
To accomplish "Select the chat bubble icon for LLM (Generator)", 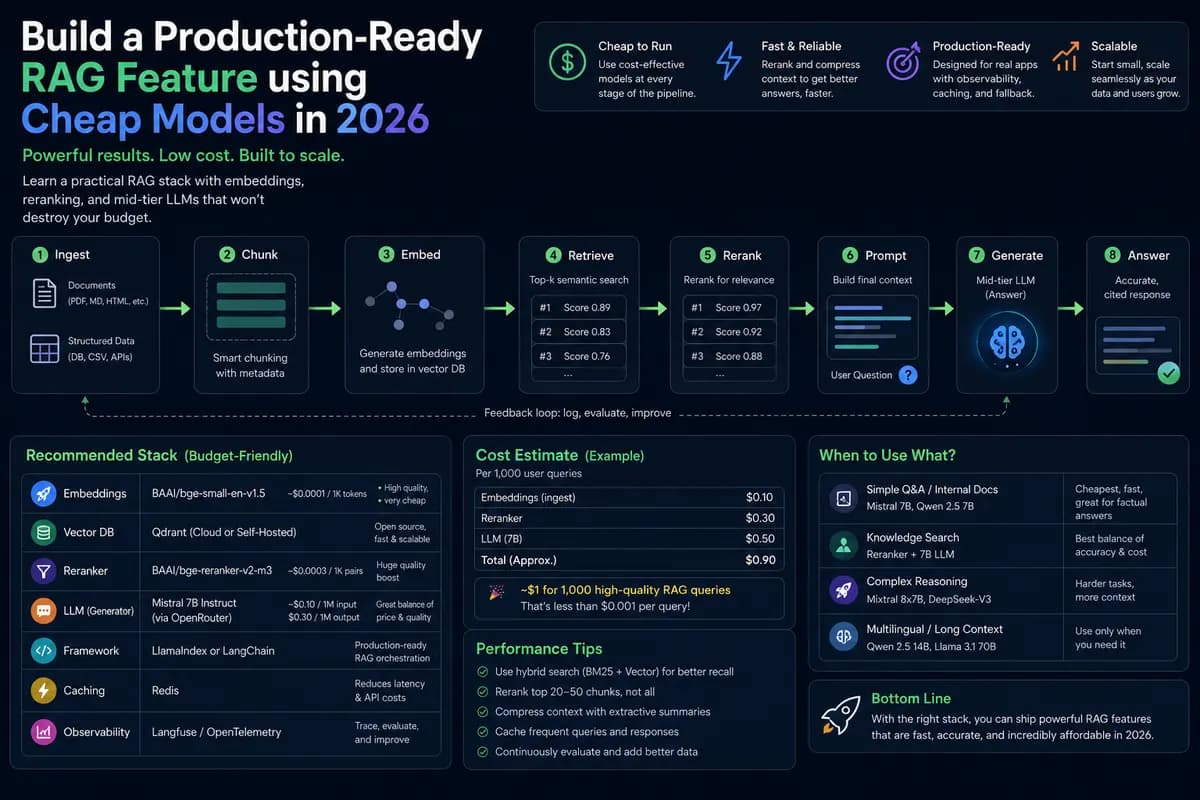I will coord(44,610).
